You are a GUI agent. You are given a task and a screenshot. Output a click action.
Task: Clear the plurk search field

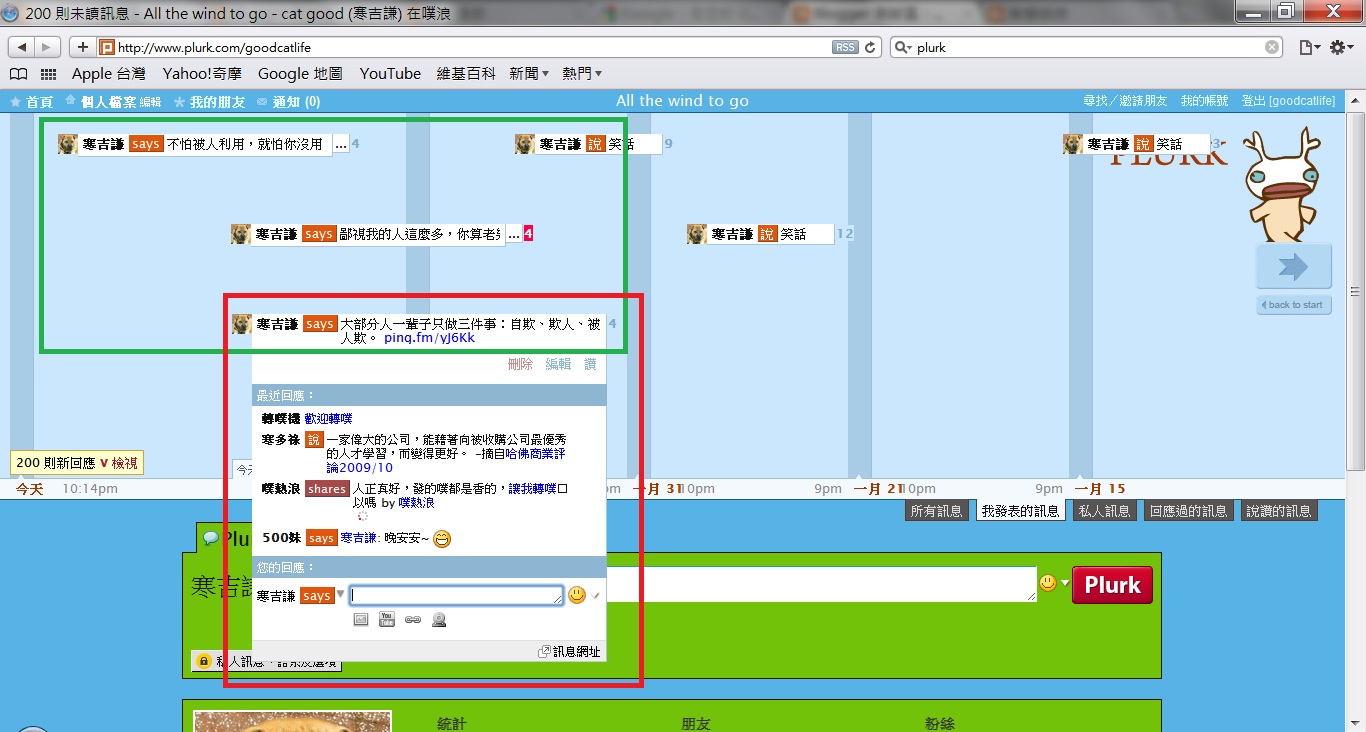[x=1272, y=47]
